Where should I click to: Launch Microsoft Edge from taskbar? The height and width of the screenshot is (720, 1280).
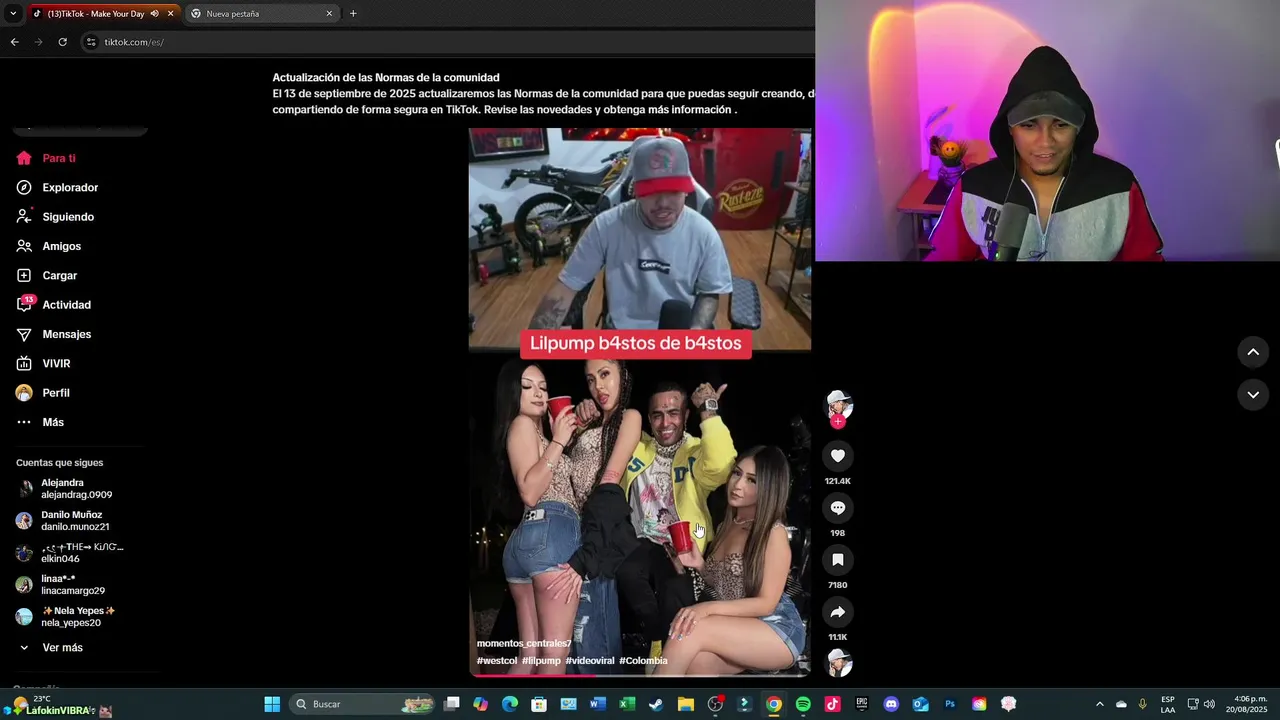point(510,704)
